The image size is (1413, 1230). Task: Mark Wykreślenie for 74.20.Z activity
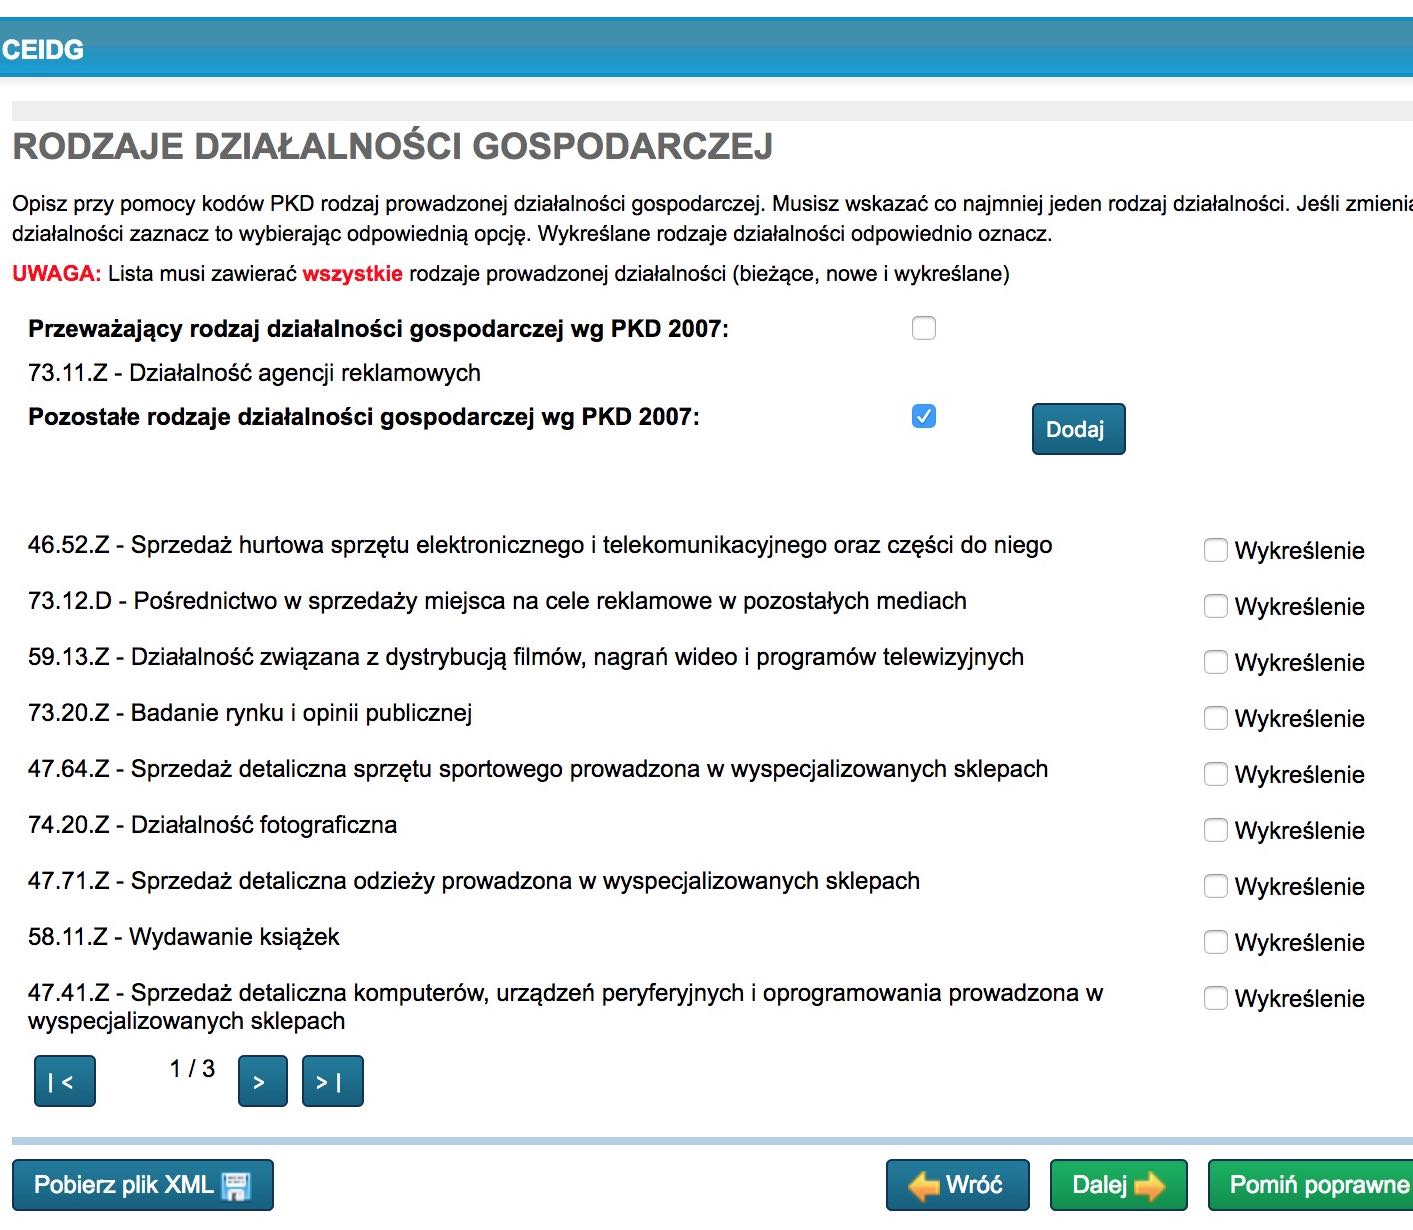[1215, 830]
